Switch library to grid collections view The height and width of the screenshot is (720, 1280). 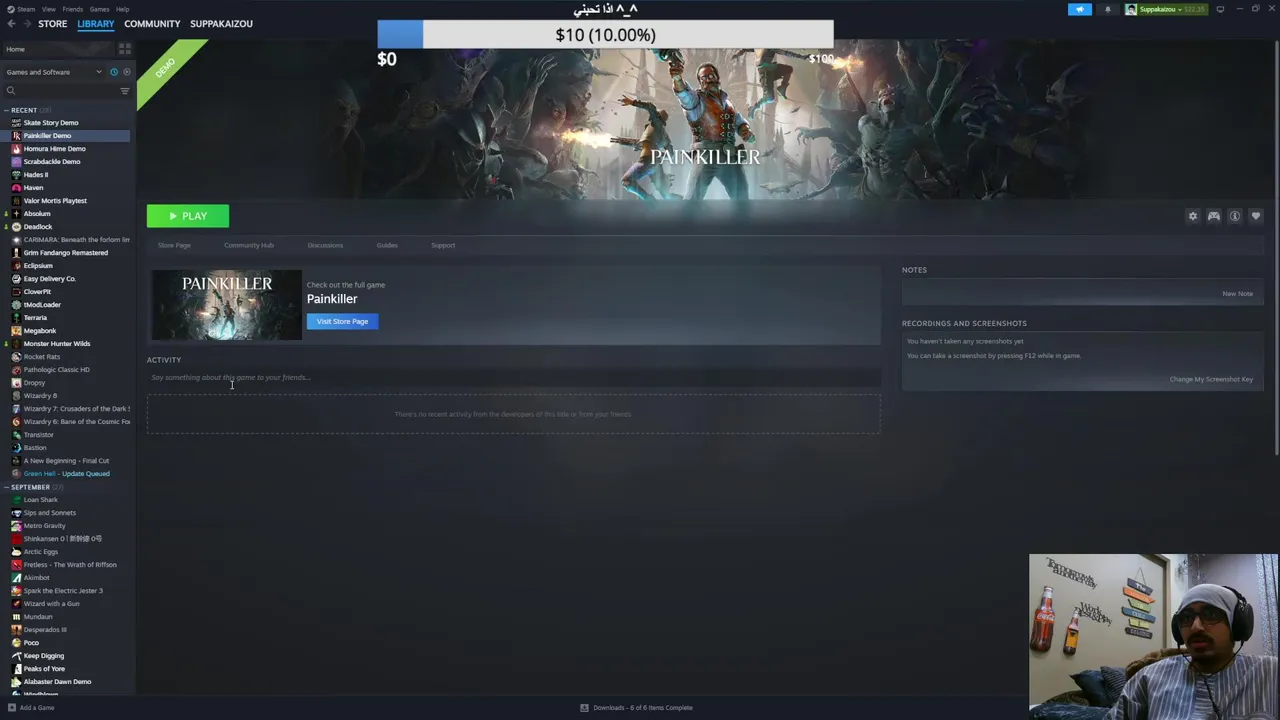point(125,49)
